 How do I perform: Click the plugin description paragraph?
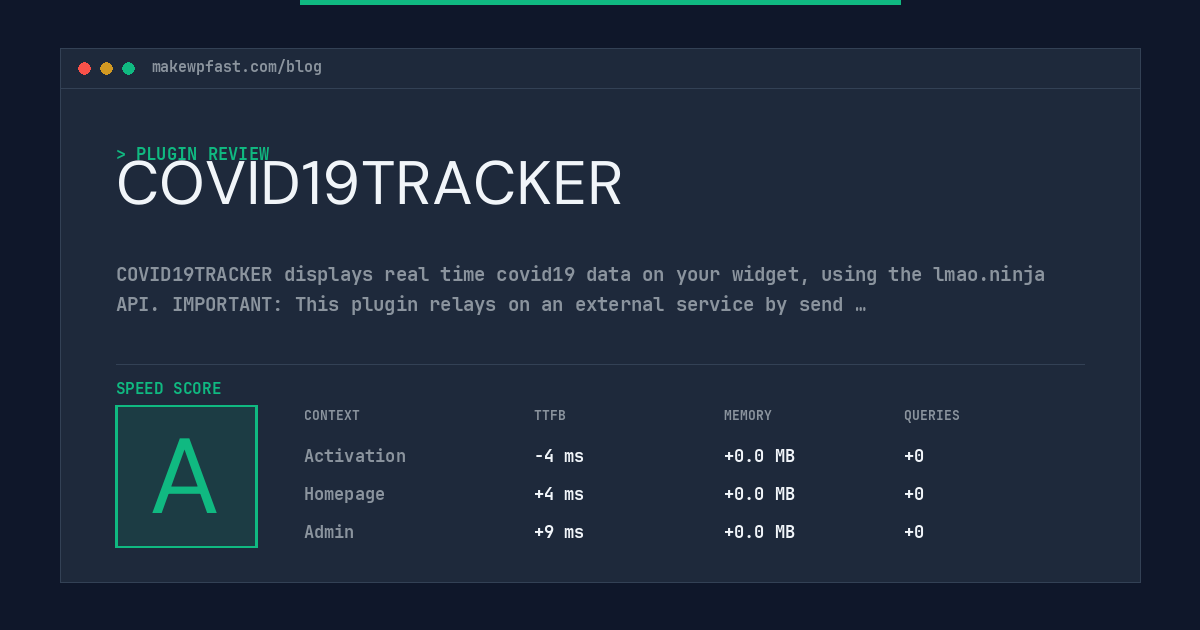point(580,289)
